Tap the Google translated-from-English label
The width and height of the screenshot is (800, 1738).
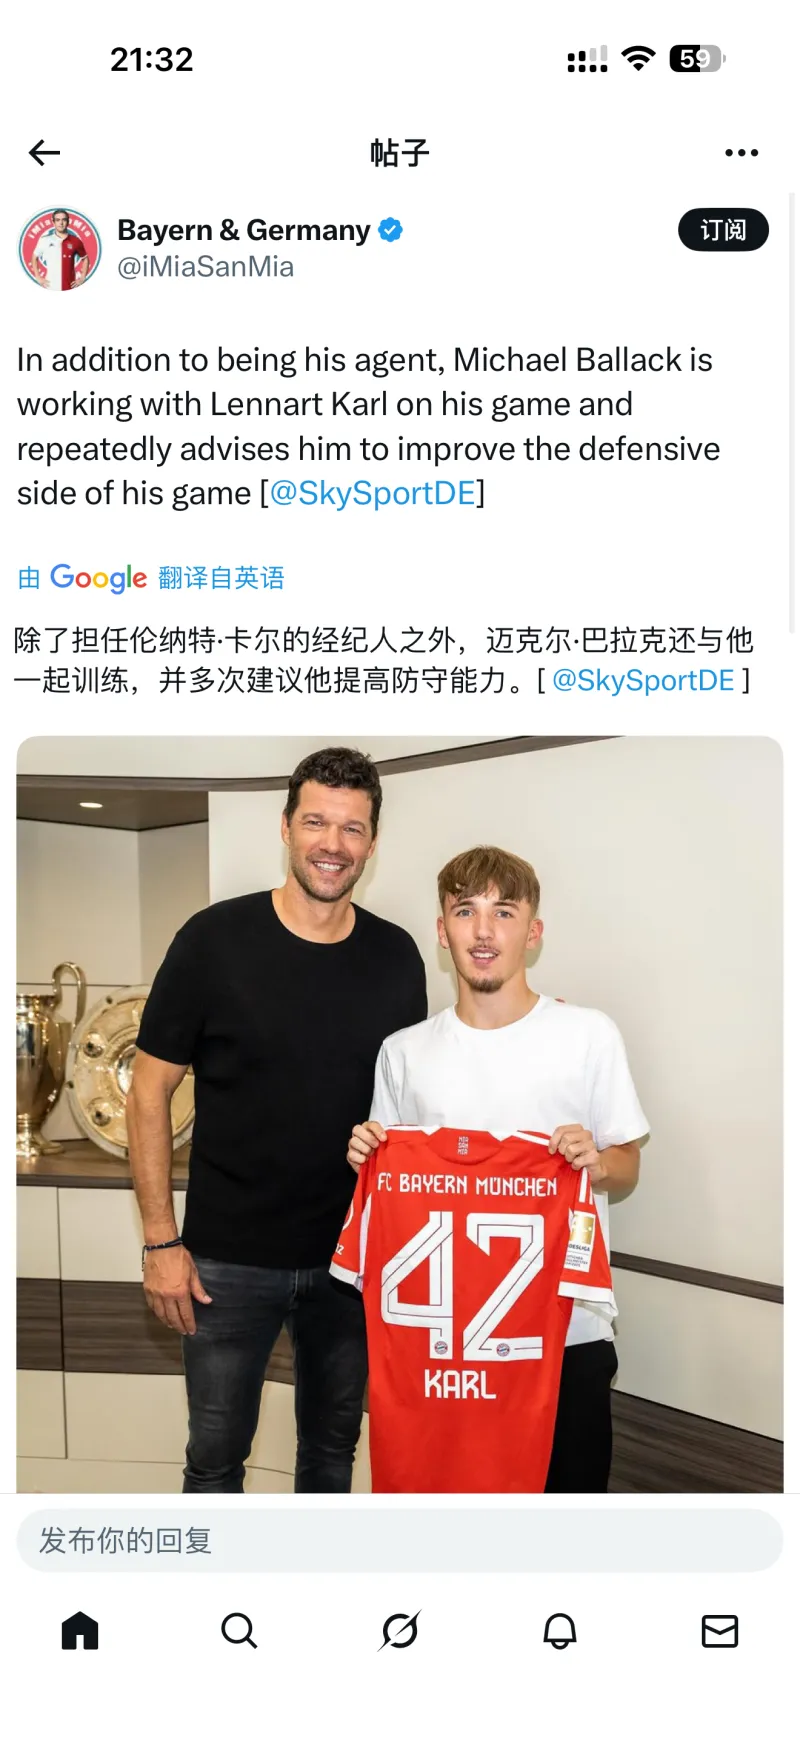point(151,578)
